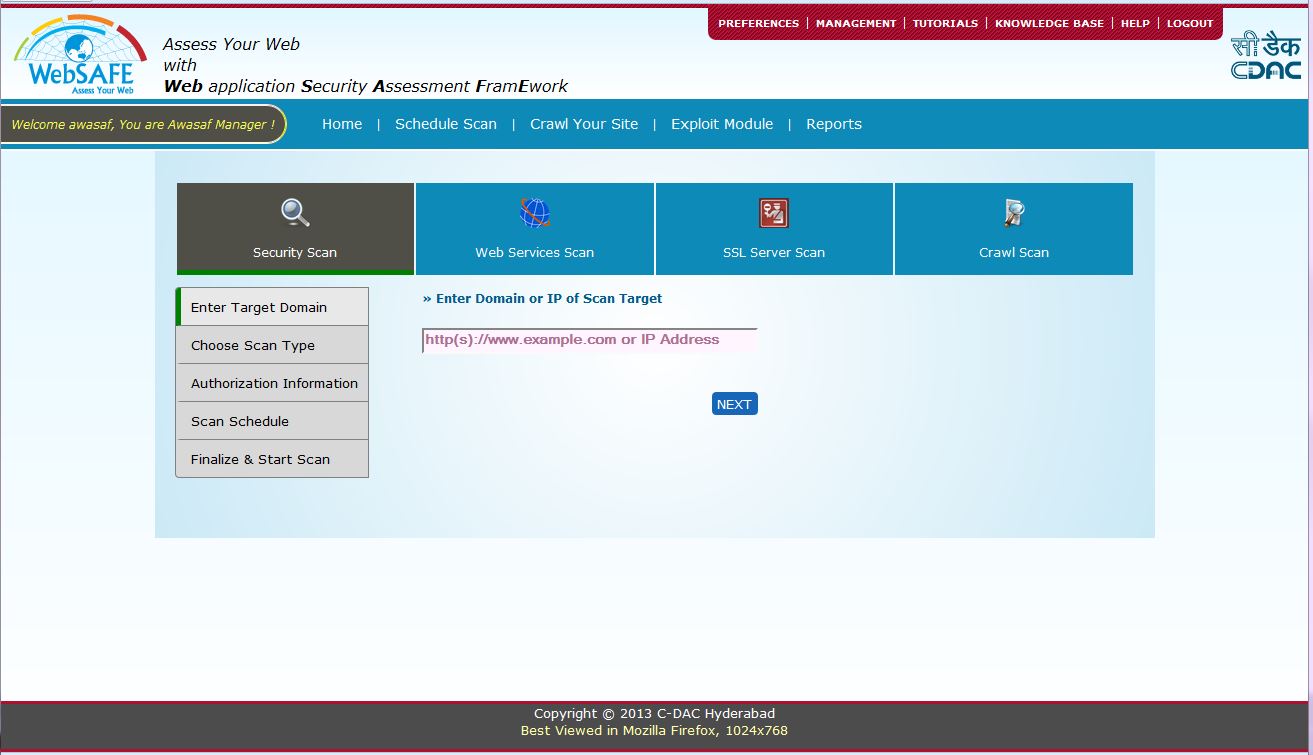Click Logout in the top bar
This screenshot has height=755, width=1313.
(1190, 23)
